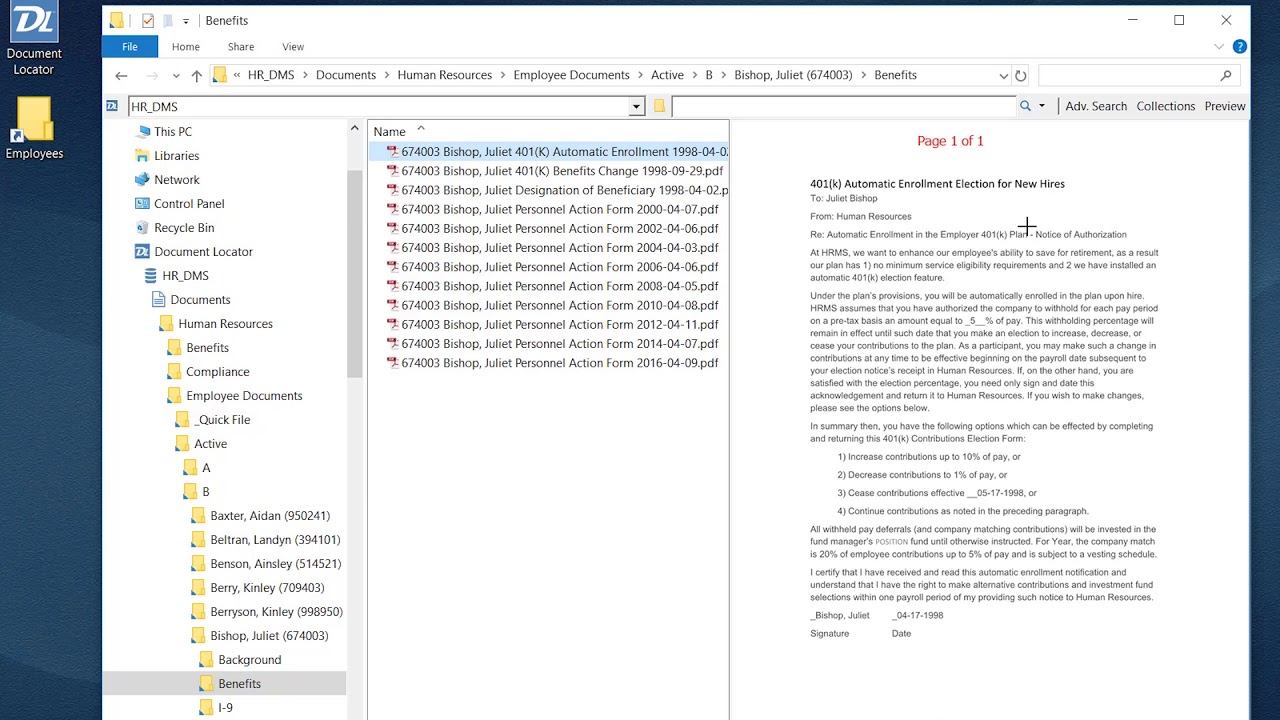This screenshot has width=1280, height=720.
Task: Select the Background folder under Bishop
Action: tap(249, 660)
